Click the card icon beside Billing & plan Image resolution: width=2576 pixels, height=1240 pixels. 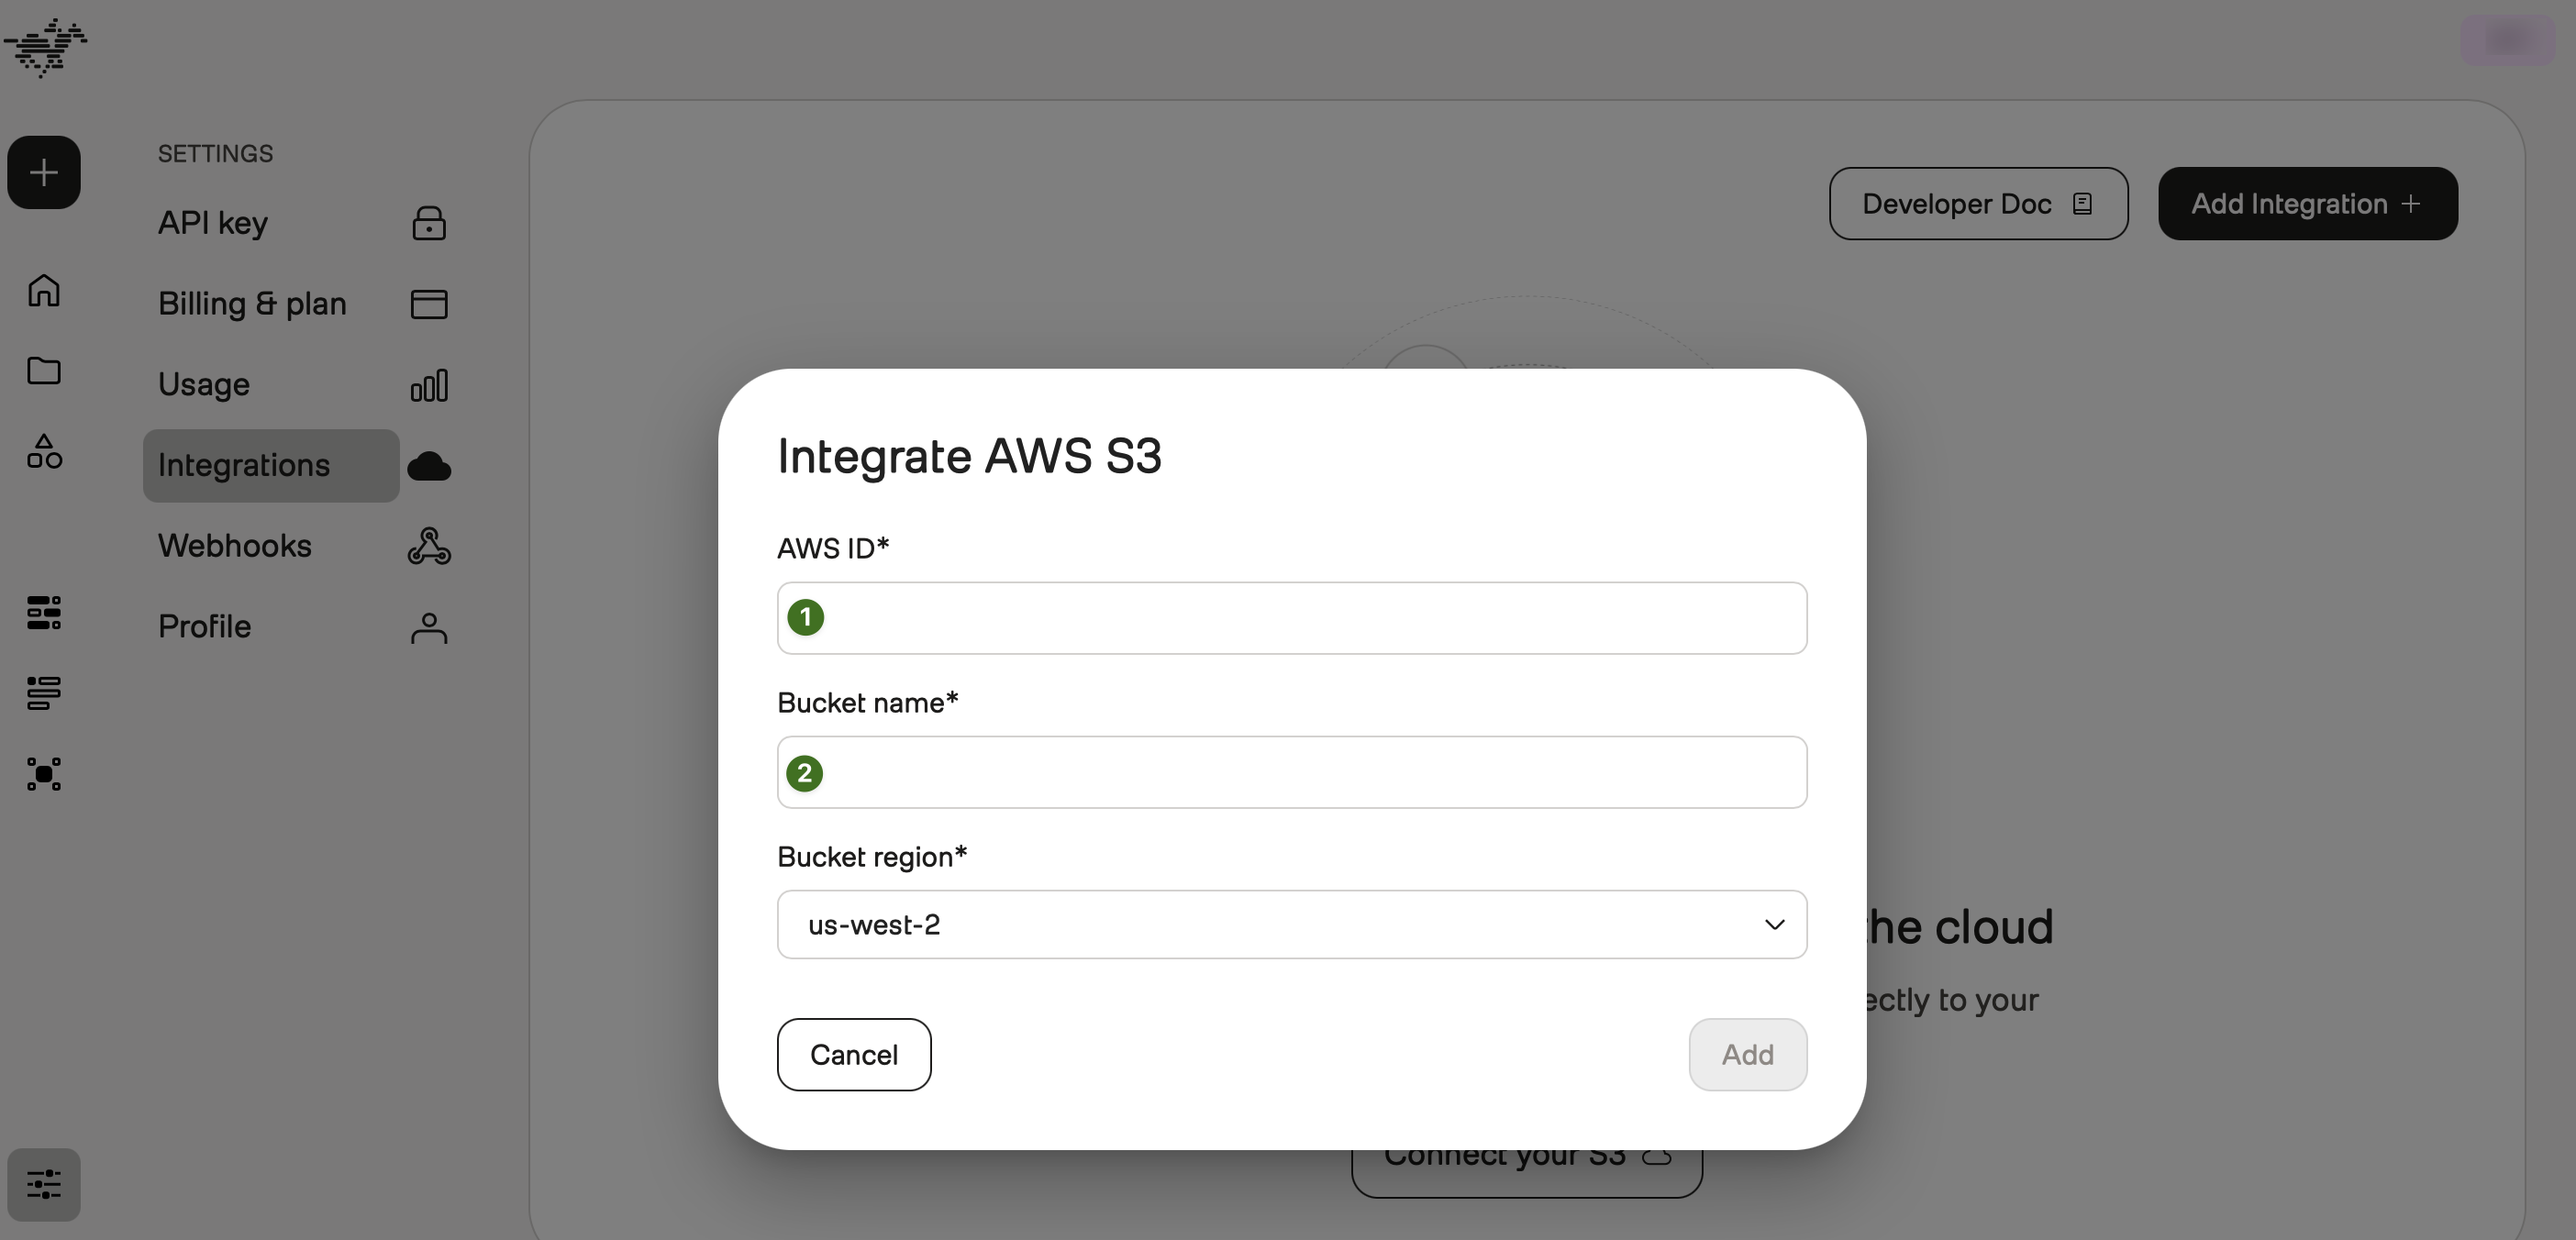click(429, 304)
